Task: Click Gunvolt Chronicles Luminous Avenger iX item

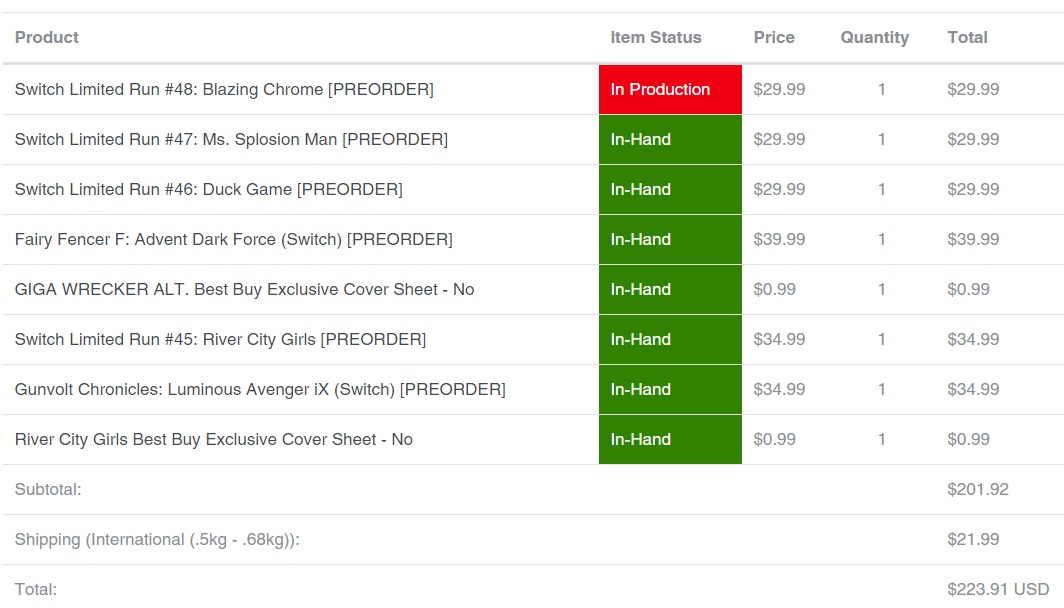Action: pyautogui.click(x=260, y=390)
